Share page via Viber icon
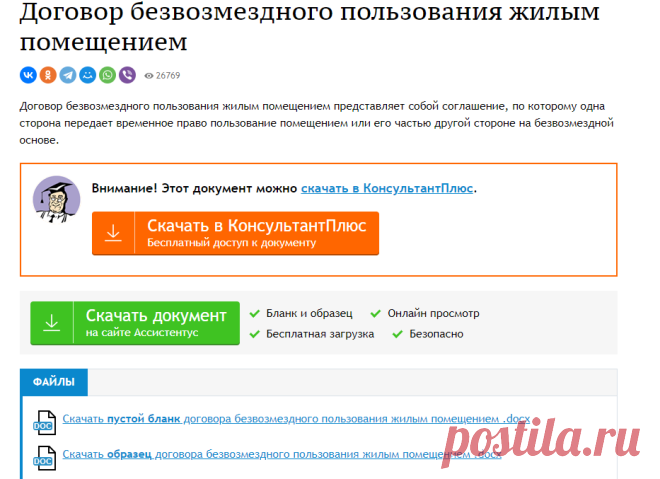The width and height of the screenshot is (660, 479). click(x=127, y=75)
